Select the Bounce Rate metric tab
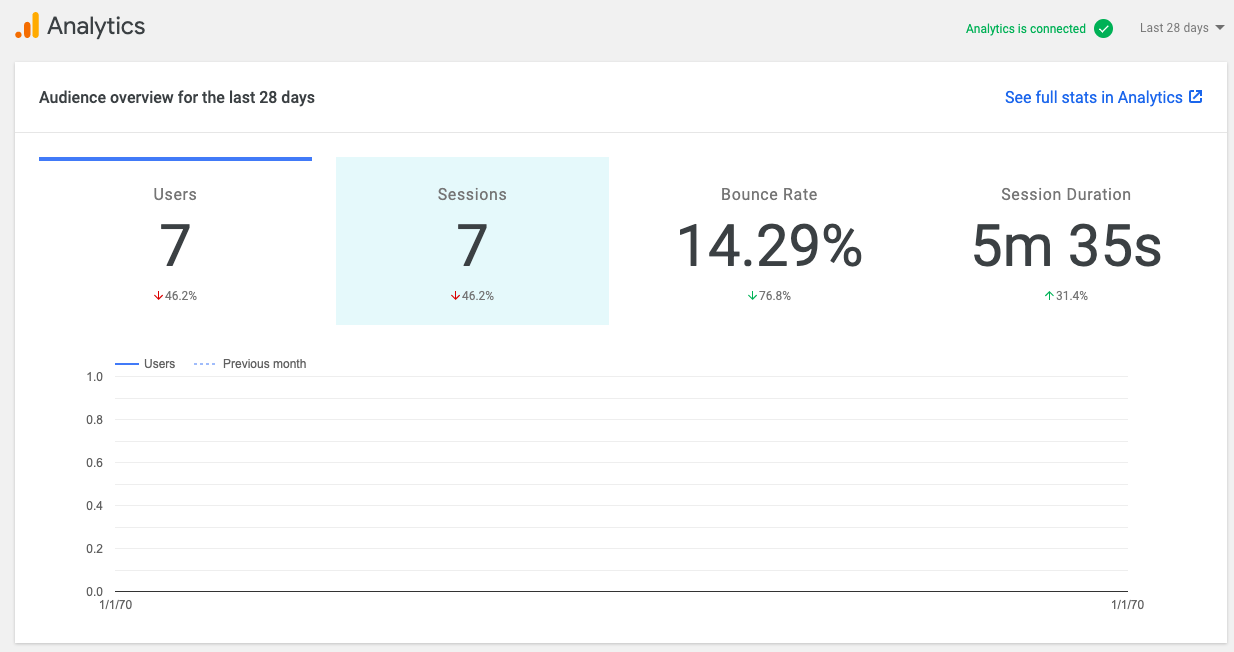This screenshot has width=1234, height=652. click(769, 241)
